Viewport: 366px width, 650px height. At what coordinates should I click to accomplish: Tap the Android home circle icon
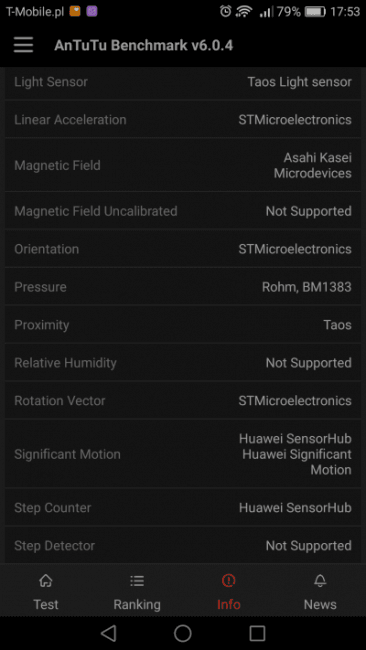point(183,633)
